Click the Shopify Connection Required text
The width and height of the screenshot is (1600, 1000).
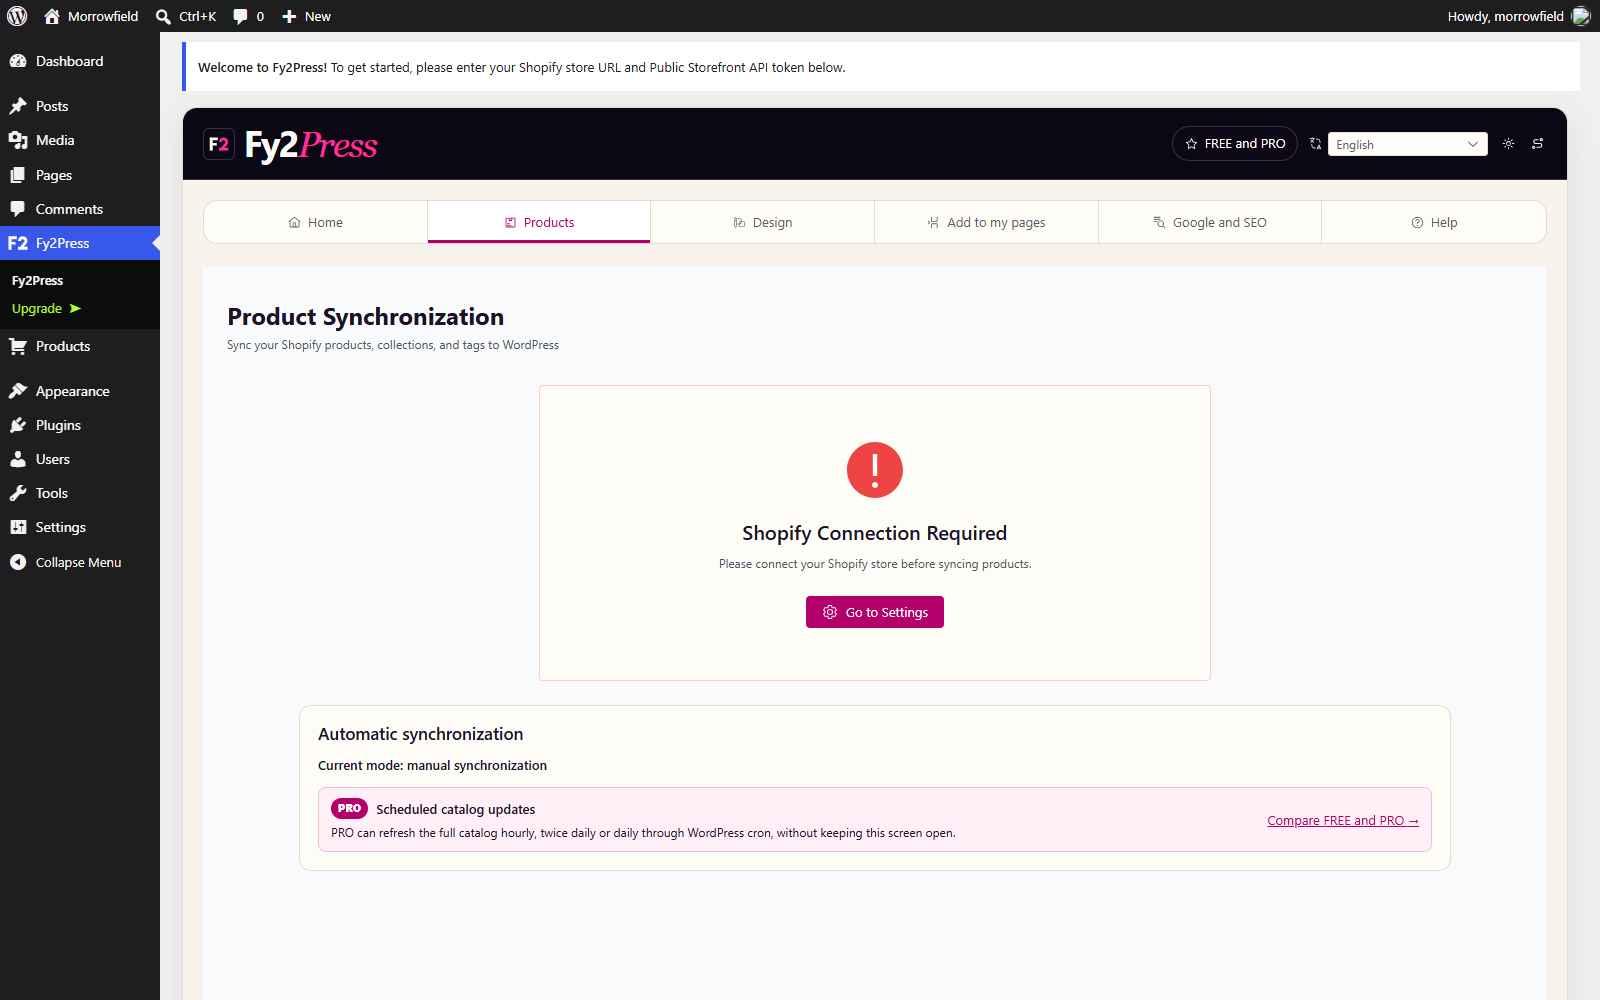(x=875, y=533)
